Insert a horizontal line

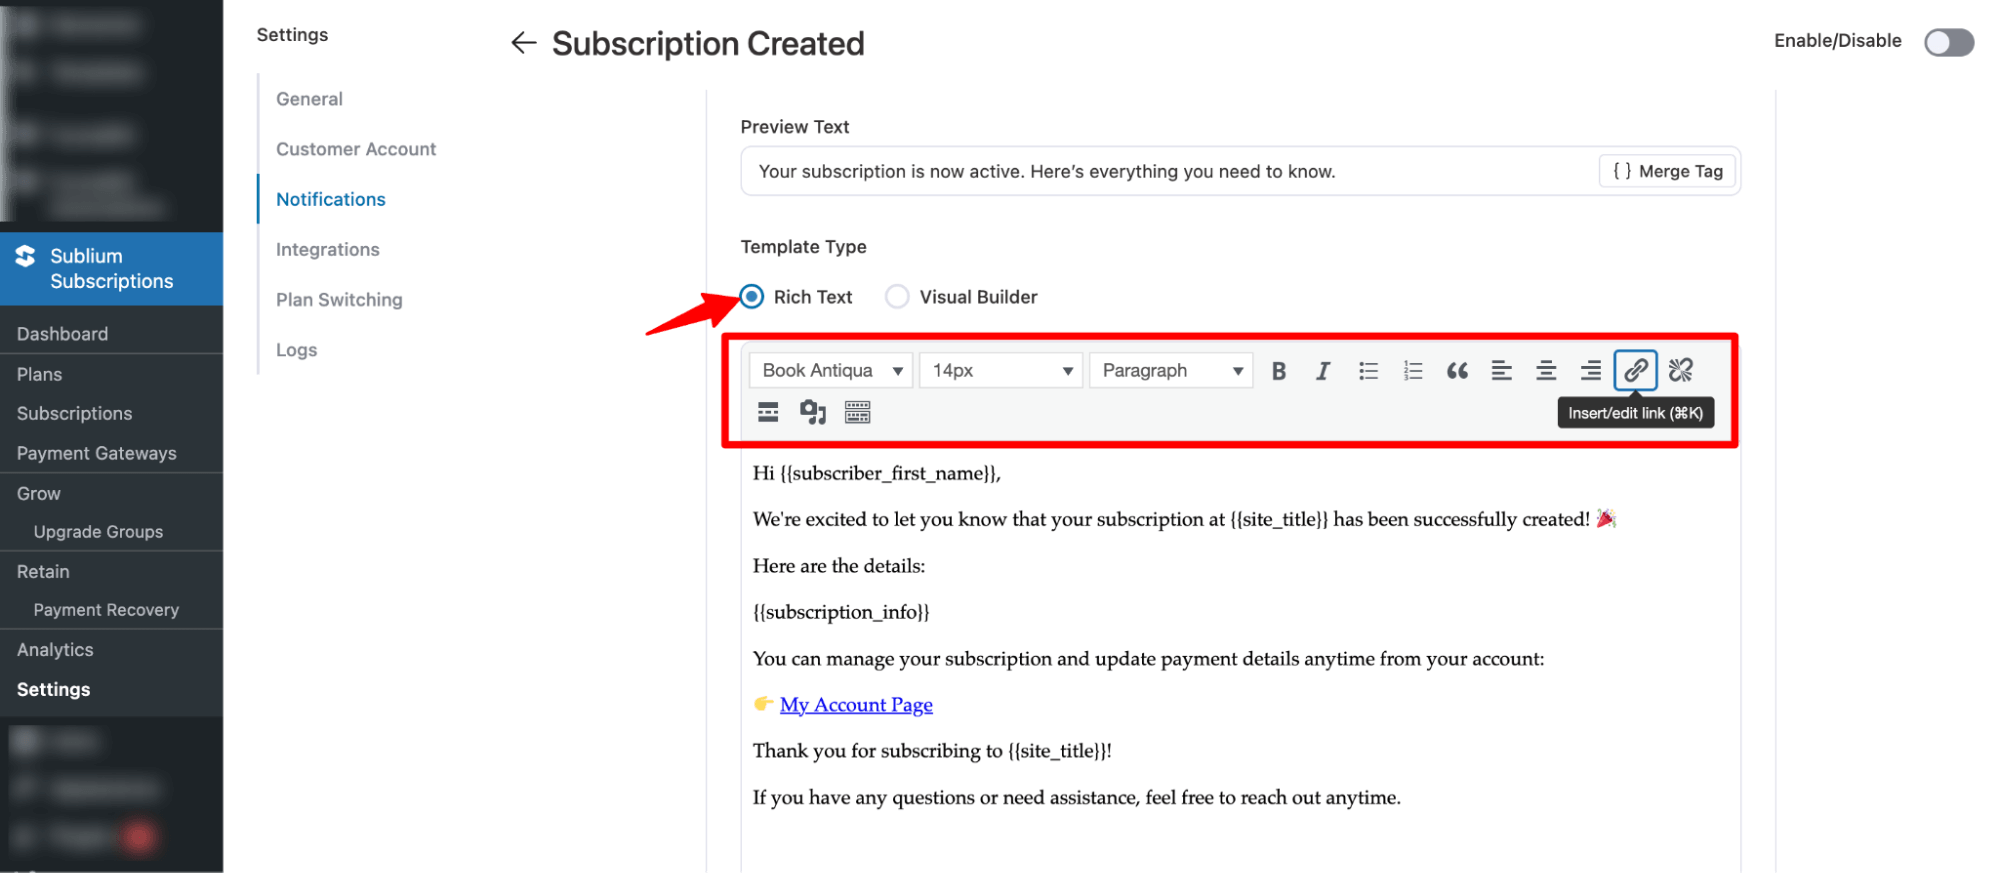(768, 412)
